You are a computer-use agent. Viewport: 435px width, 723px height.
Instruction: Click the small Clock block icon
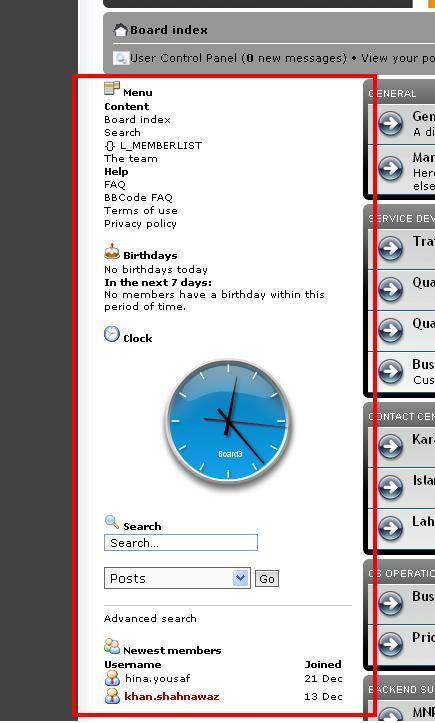(x=112, y=334)
